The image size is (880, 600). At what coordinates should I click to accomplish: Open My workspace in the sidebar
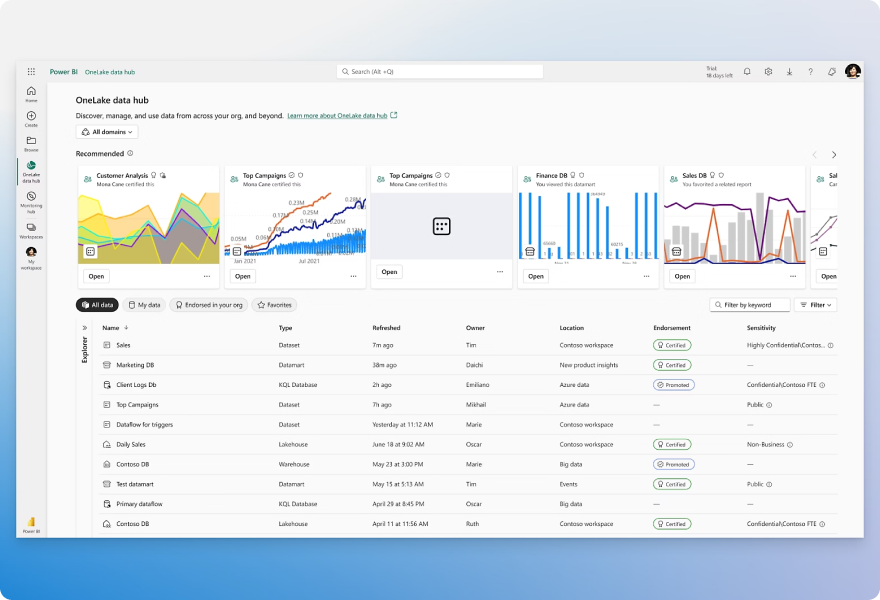[31, 258]
